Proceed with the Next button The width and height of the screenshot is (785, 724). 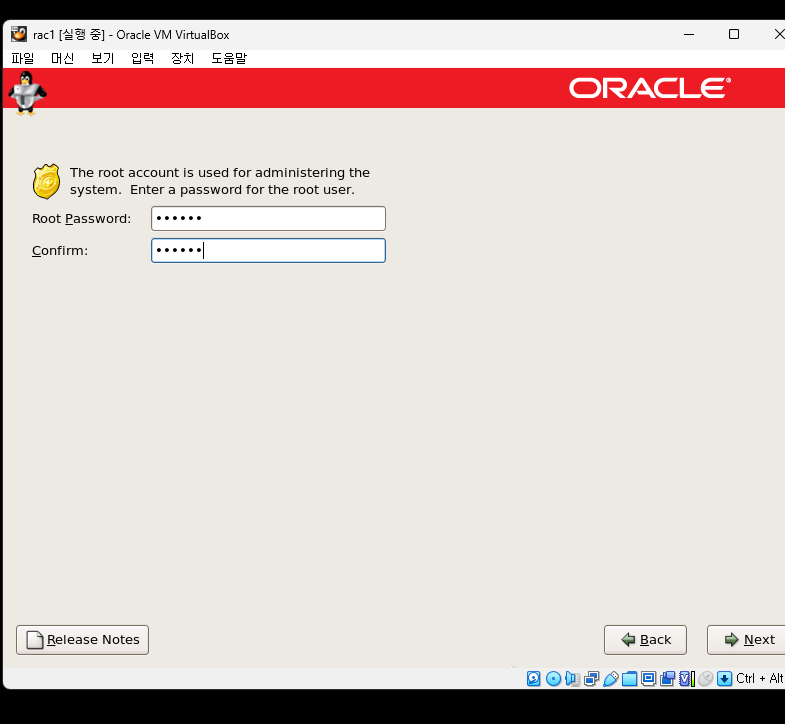pyautogui.click(x=746, y=640)
